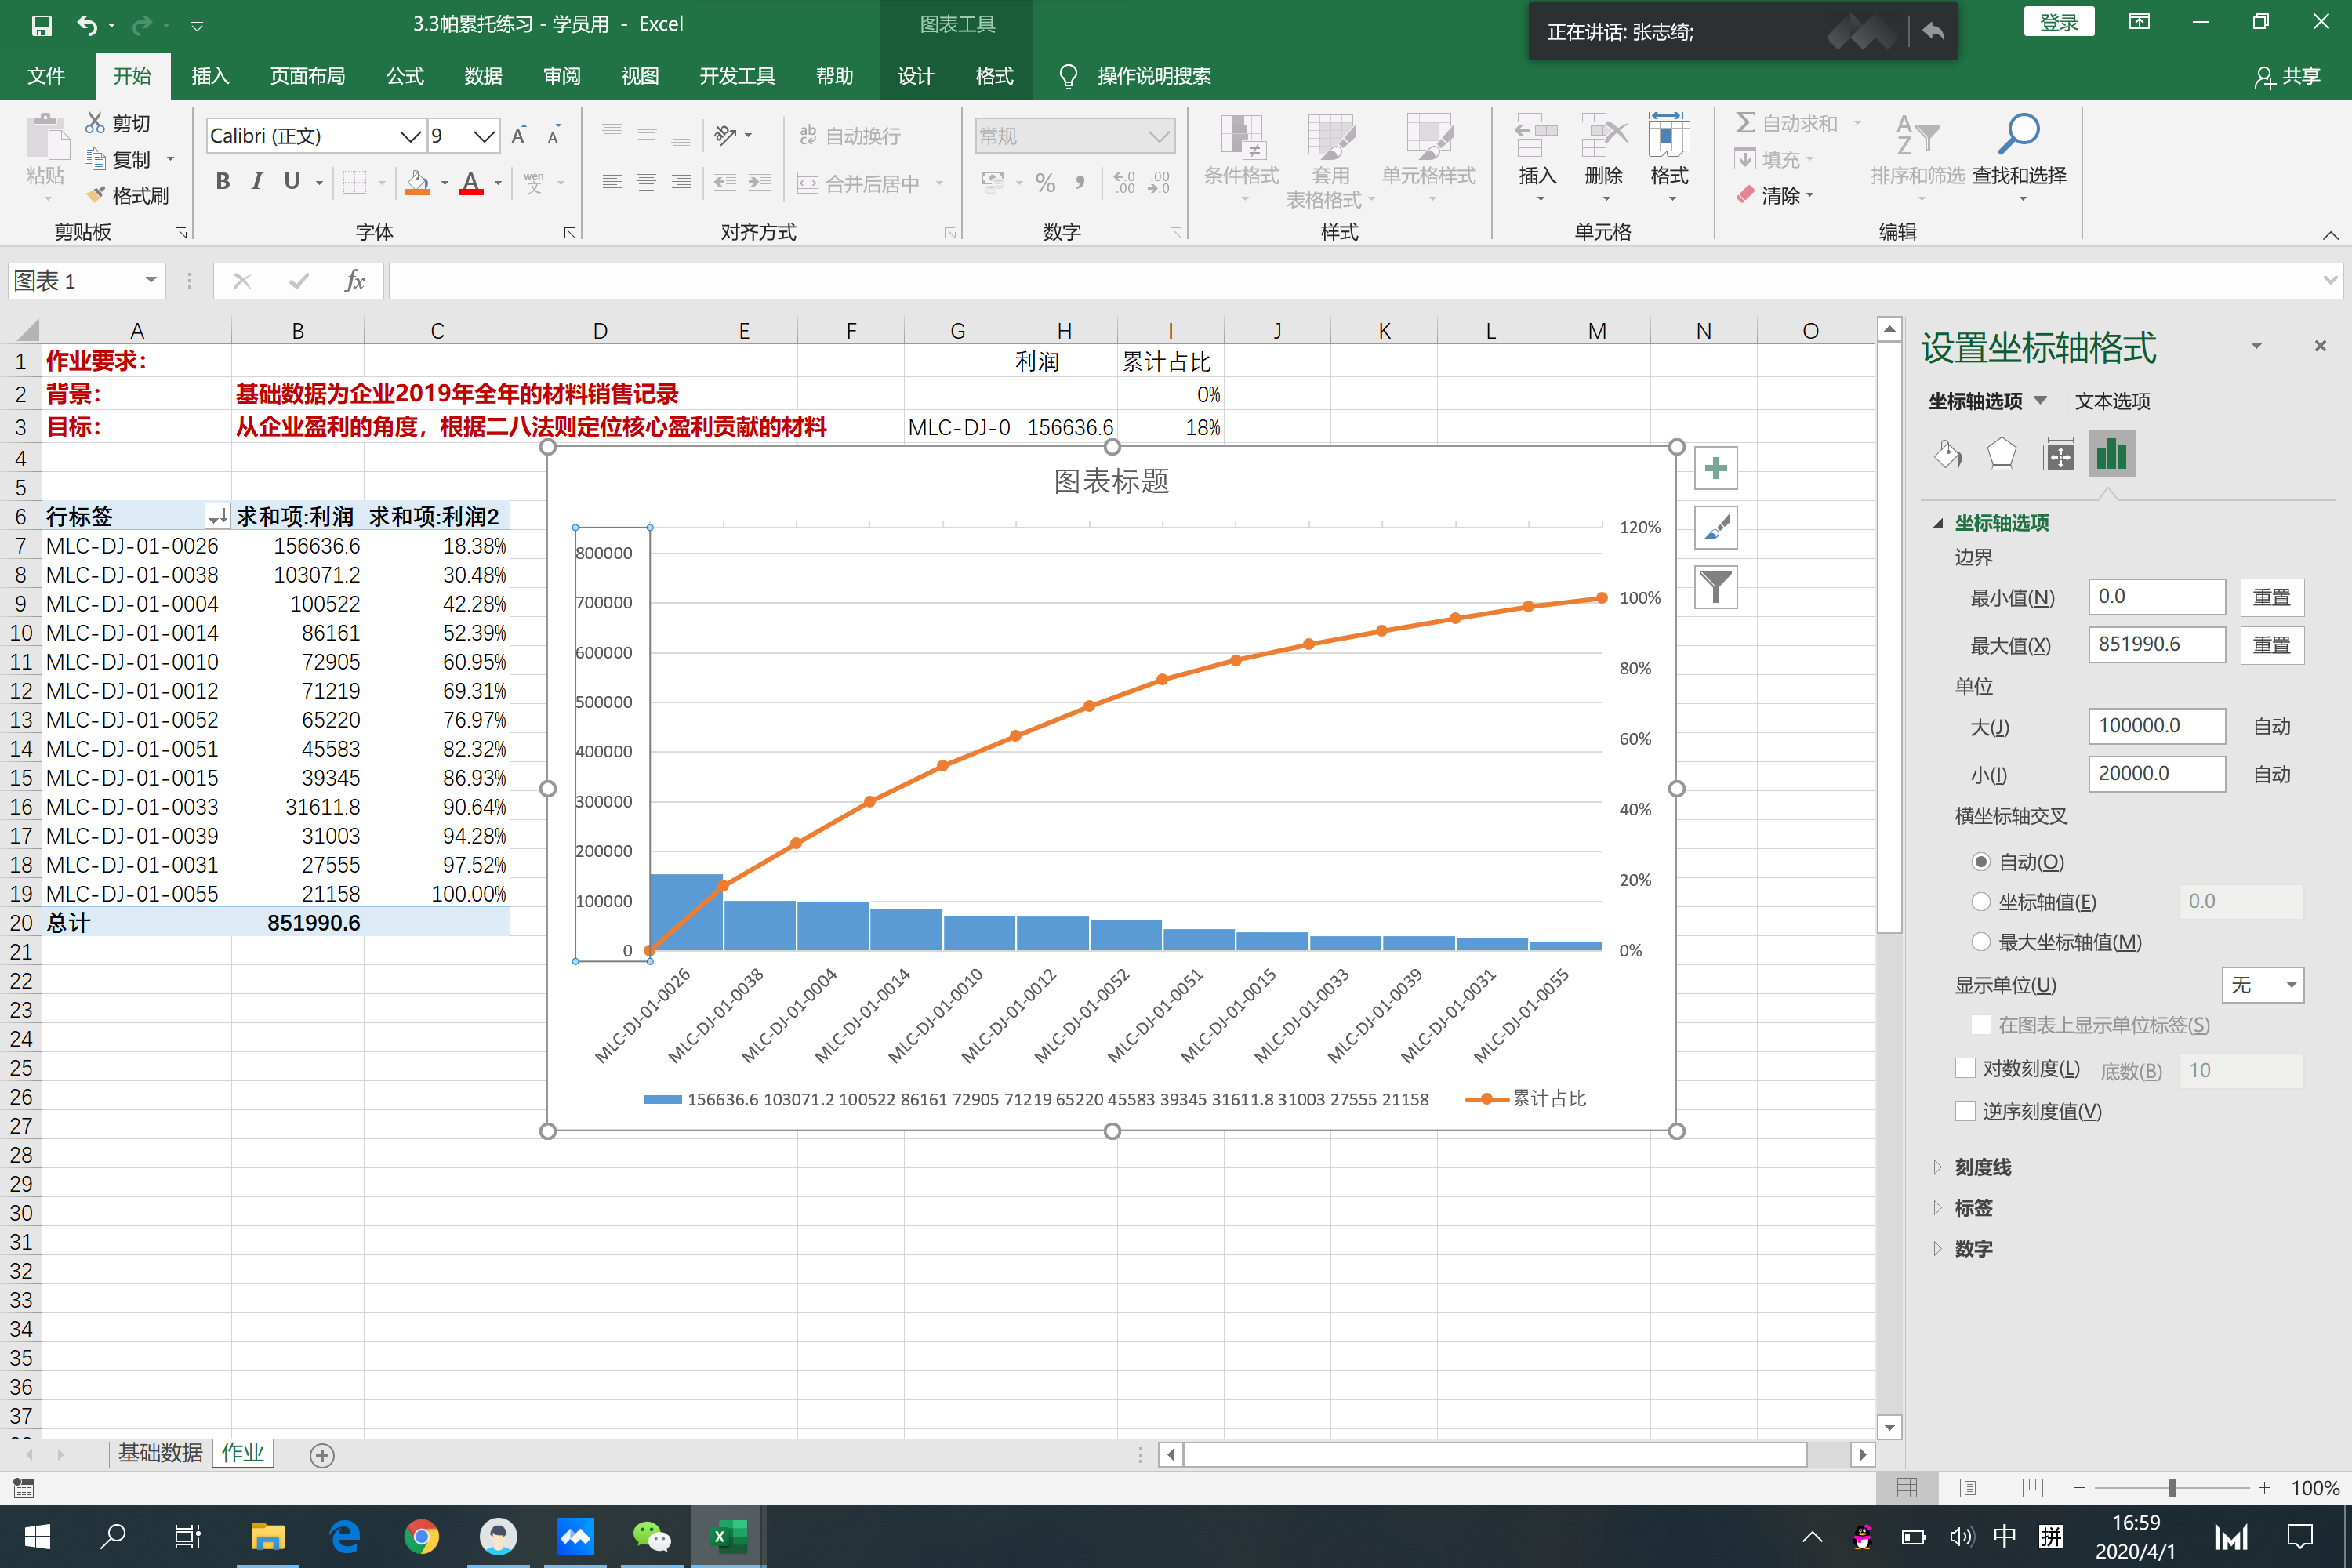Screen dimensions: 2352x1568
Task: Click the red font color swatch
Action: tap(471, 182)
